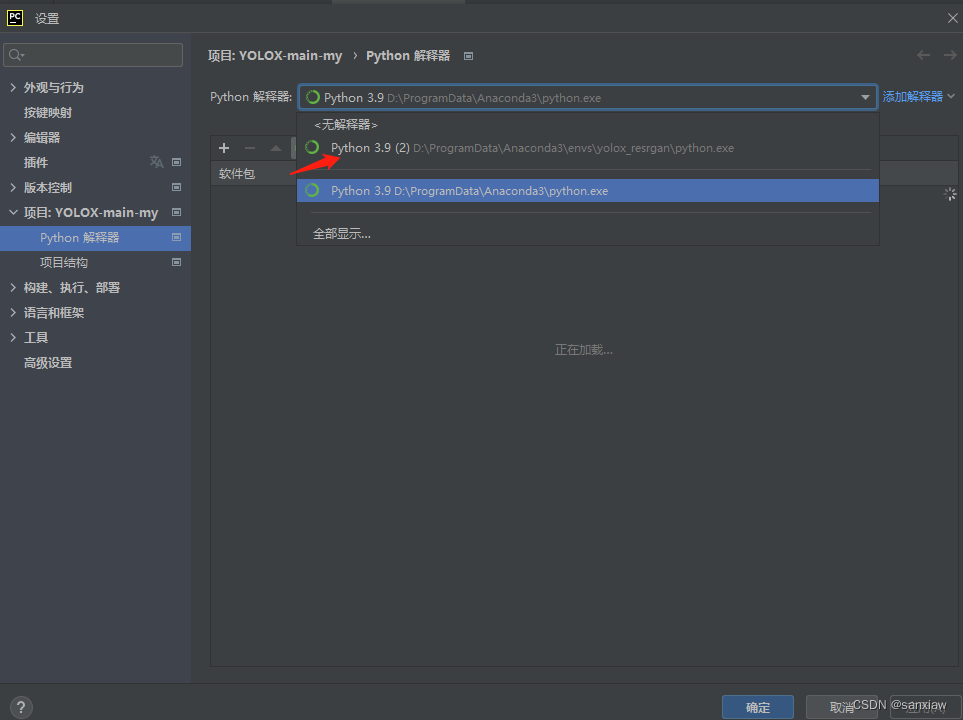Viewport: 963px width, 720px height.
Task: Click spinner icon beside Python 3.9 (2) entry
Action: point(312,147)
